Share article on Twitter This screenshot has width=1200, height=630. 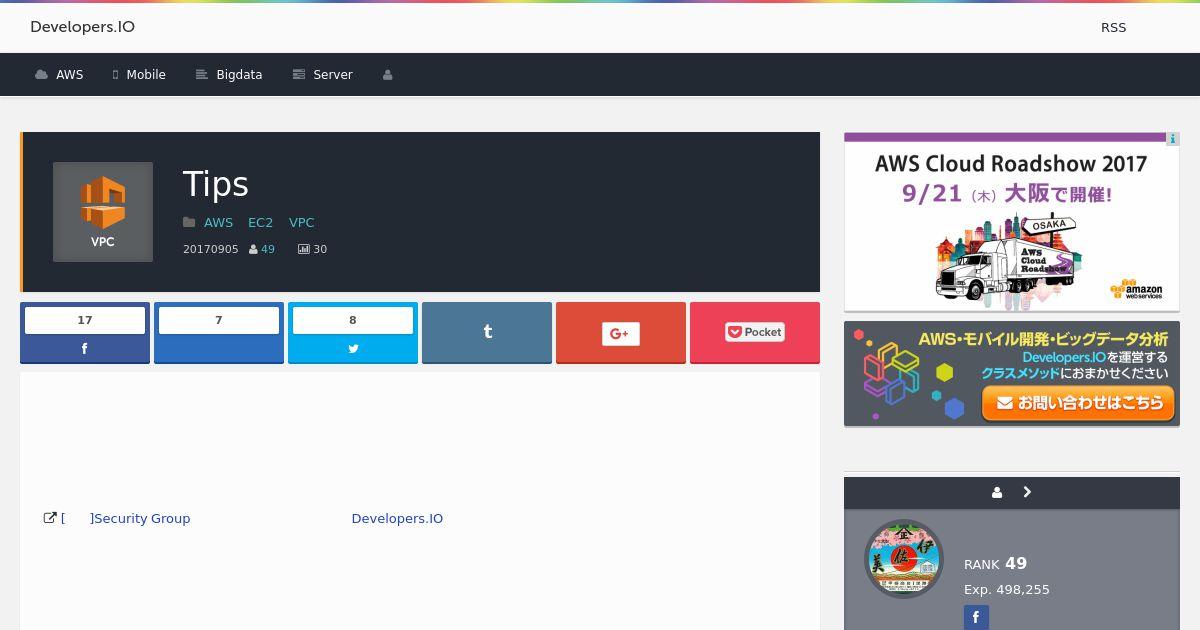click(x=353, y=332)
